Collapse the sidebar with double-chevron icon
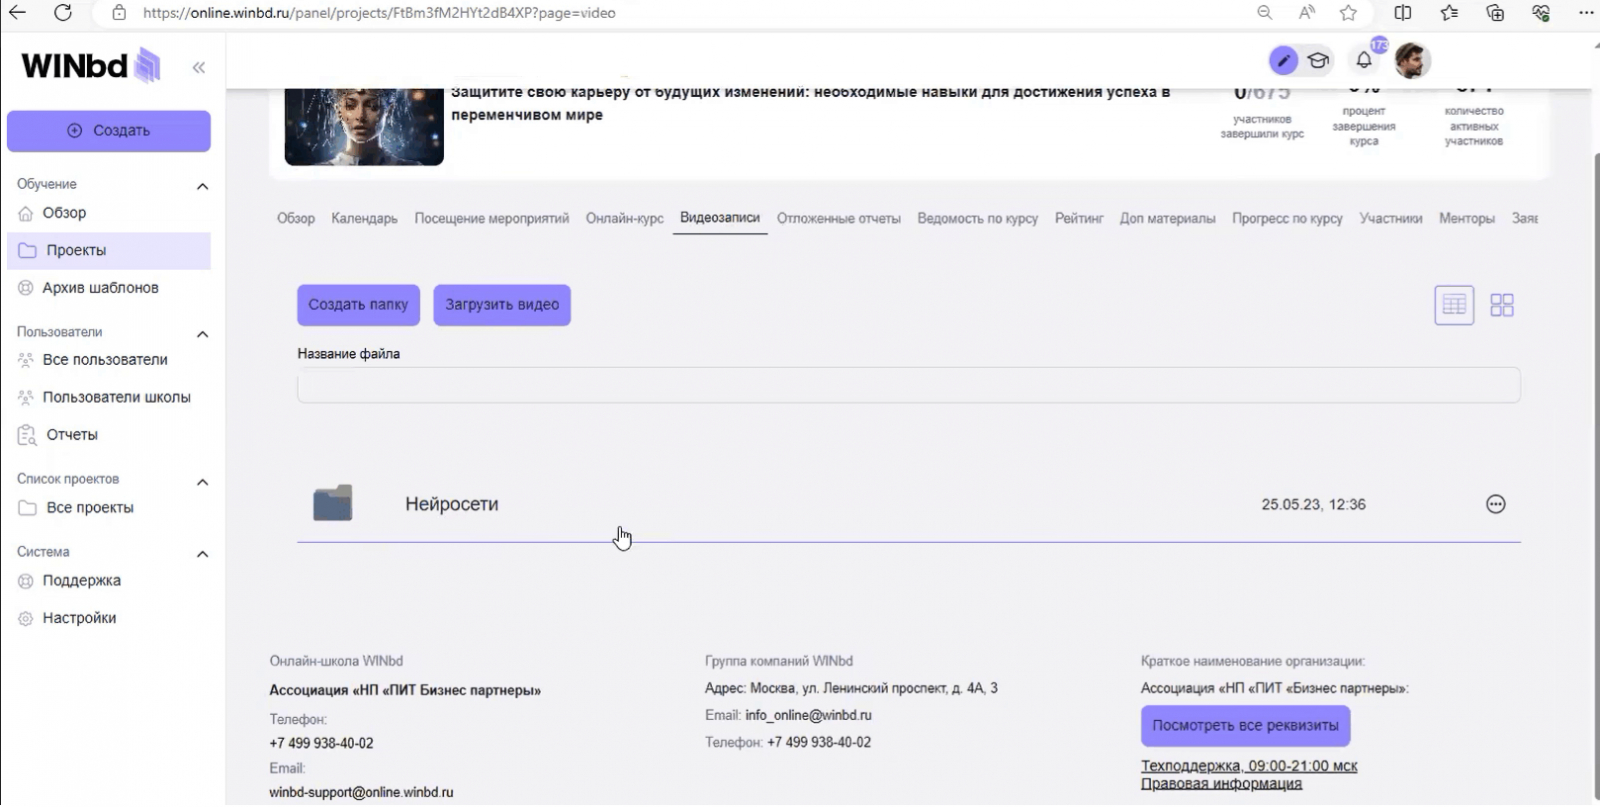Viewport: 1600px width, 807px height. pos(199,67)
